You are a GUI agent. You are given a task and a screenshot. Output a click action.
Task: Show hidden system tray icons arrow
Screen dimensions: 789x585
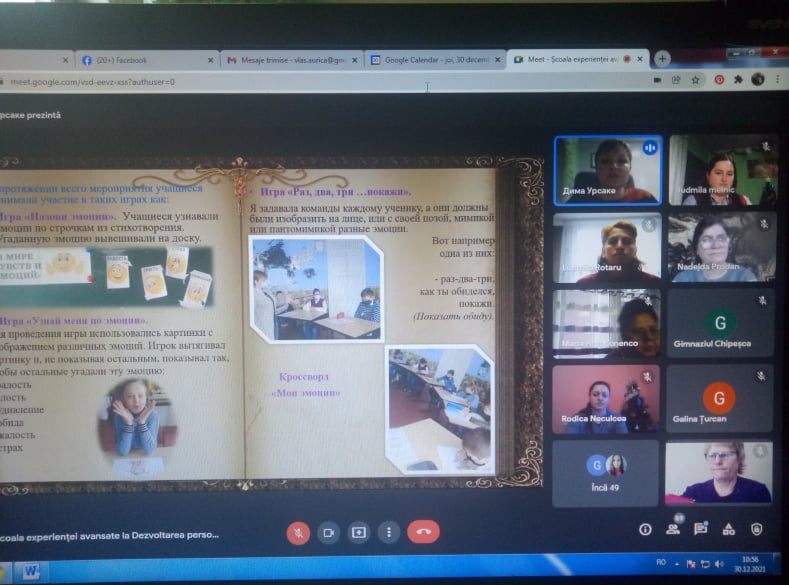[679, 565]
